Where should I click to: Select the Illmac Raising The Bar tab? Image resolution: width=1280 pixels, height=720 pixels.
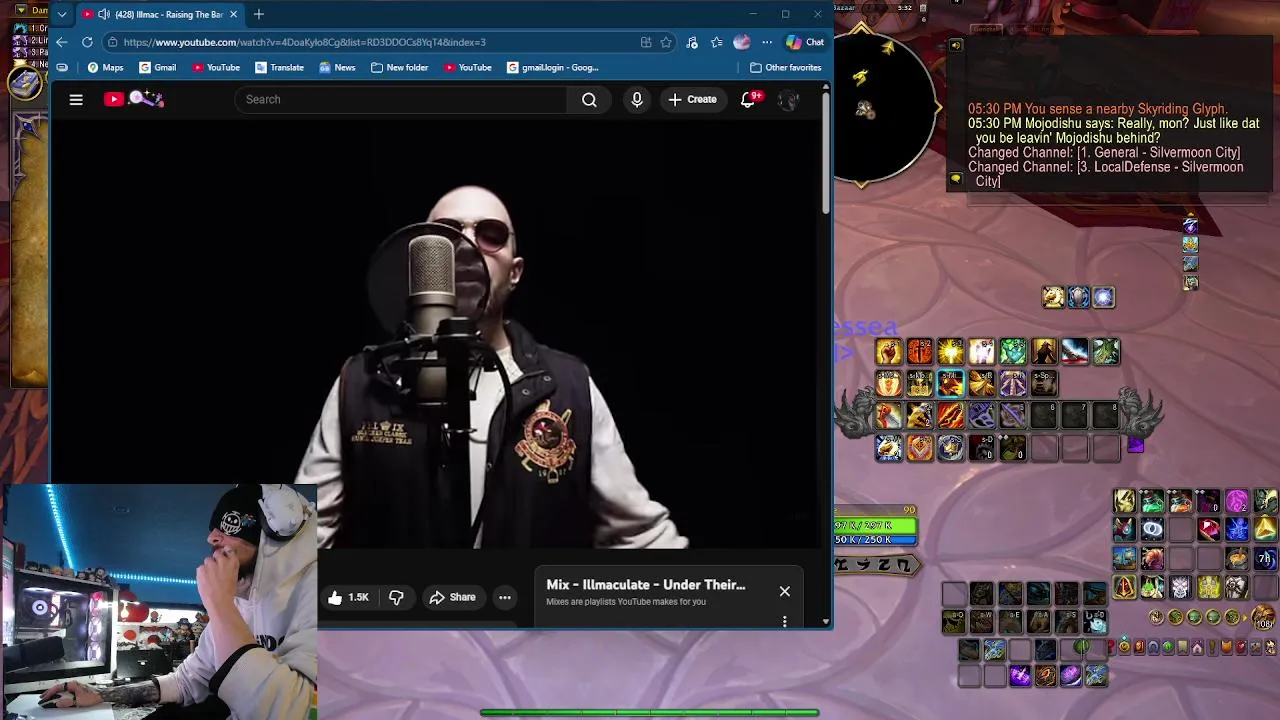160,14
